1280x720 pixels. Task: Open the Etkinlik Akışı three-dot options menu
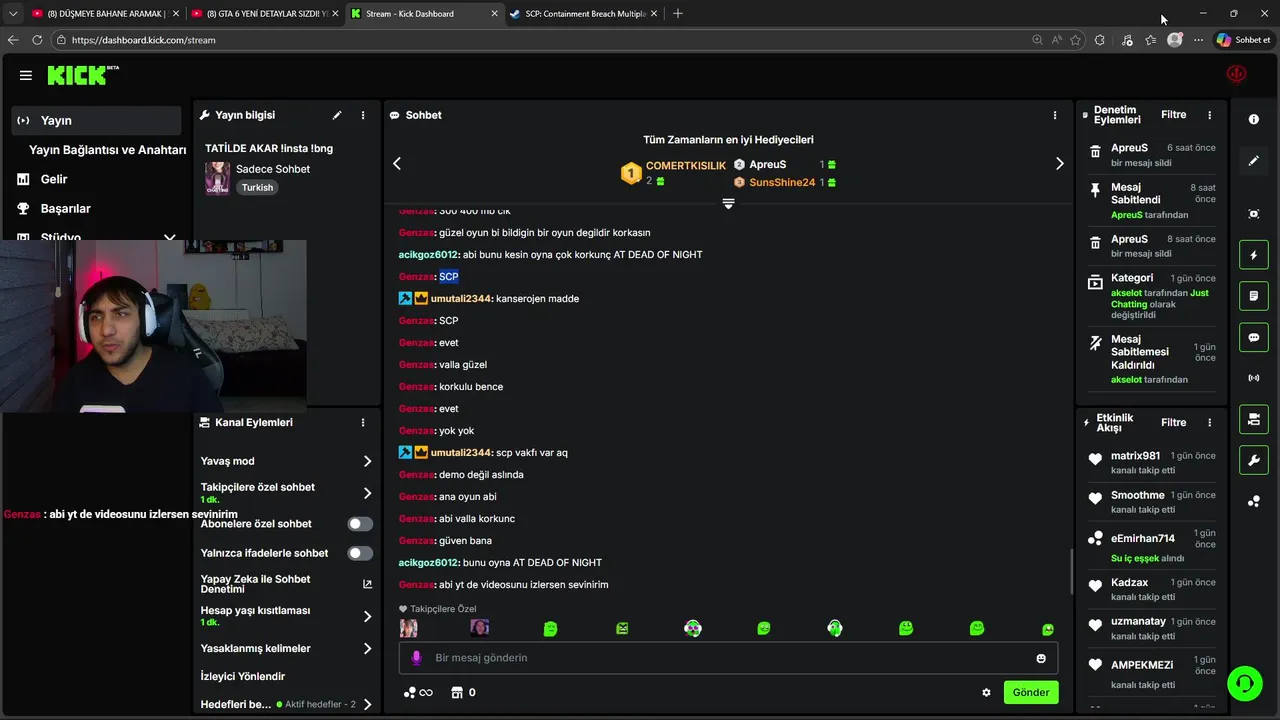pos(1209,423)
